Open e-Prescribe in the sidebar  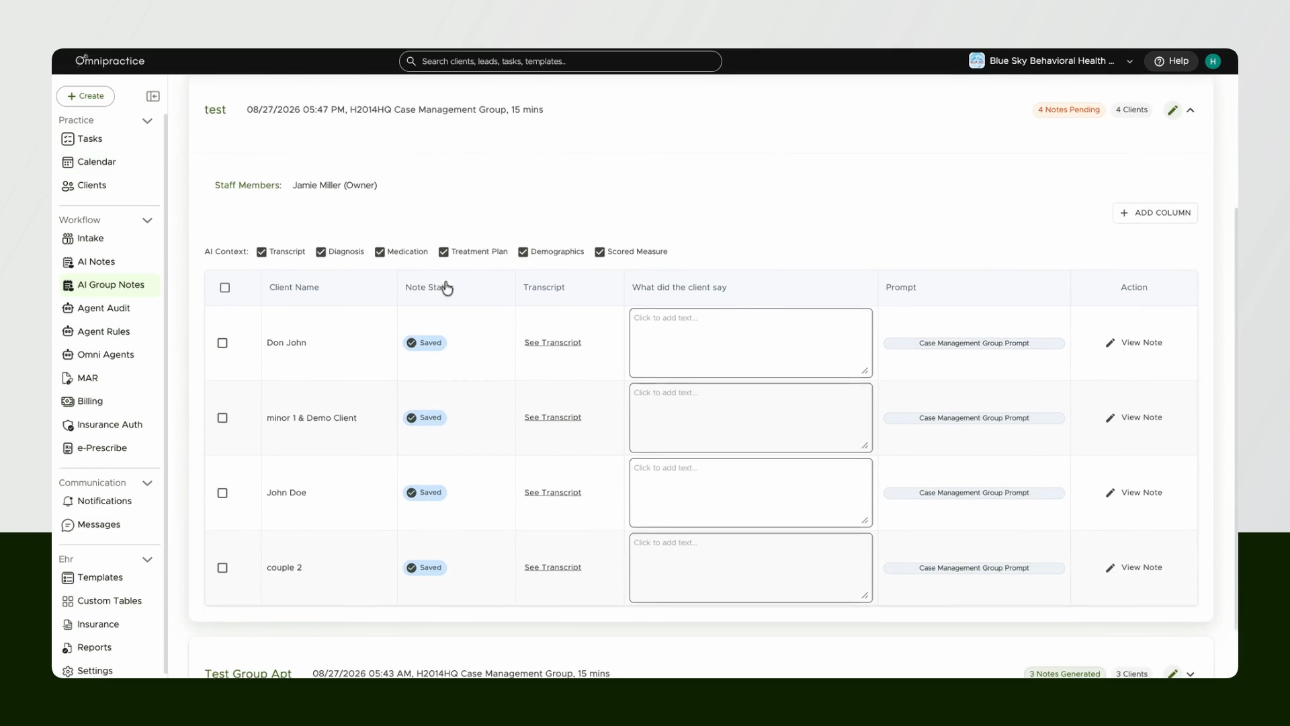click(101, 448)
